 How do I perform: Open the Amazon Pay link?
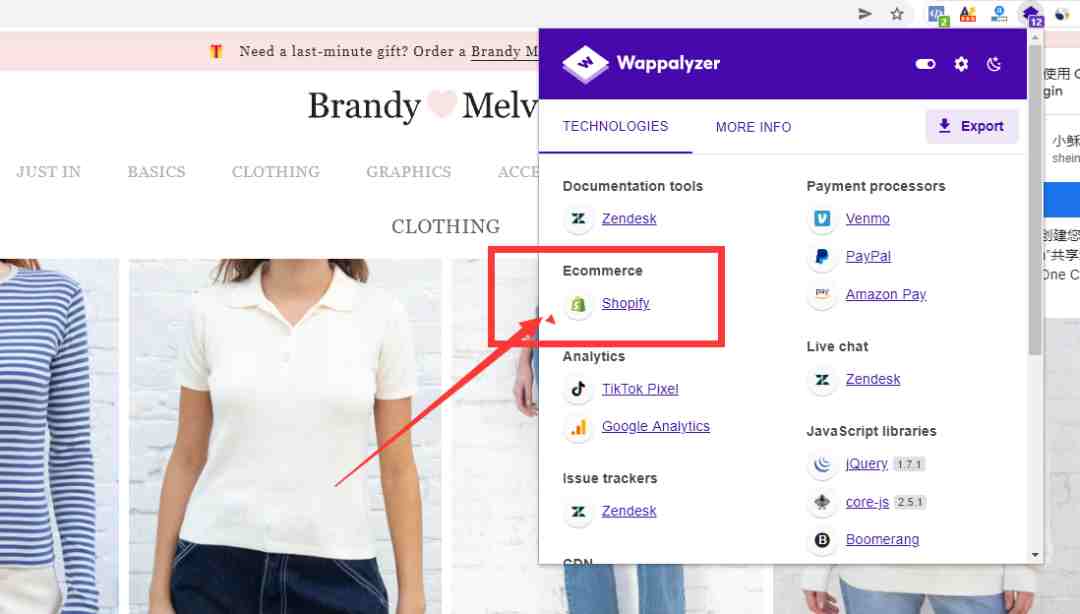pos(886,294)
